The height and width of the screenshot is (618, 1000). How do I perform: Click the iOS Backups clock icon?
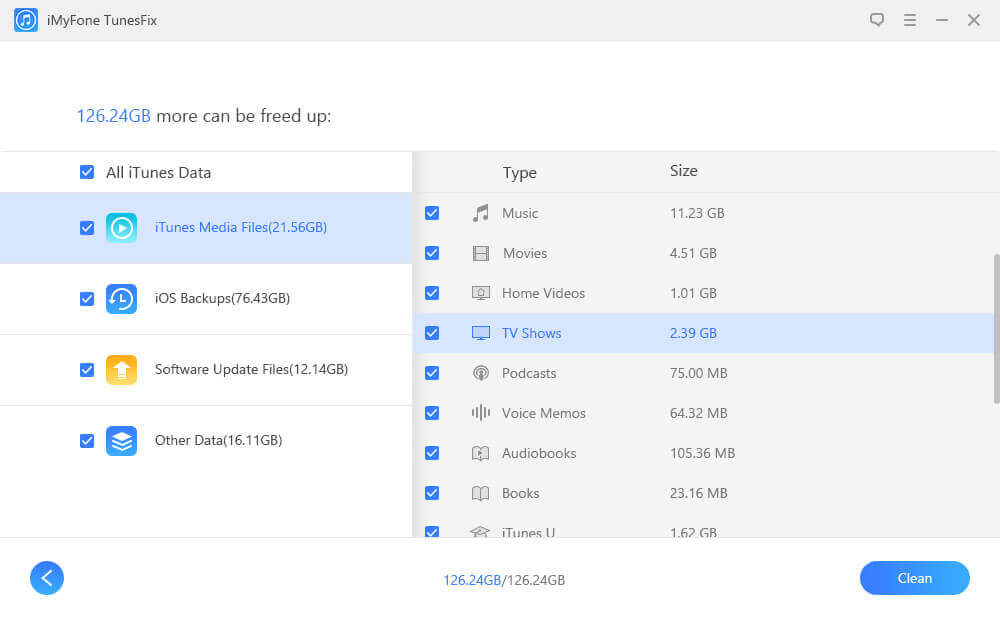point(121,299)
